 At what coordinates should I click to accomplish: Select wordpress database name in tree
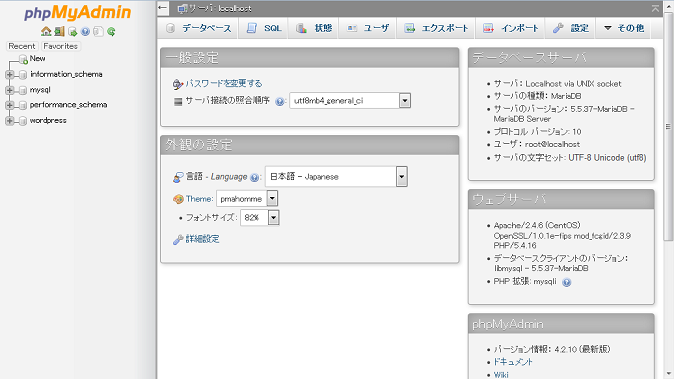48,120
